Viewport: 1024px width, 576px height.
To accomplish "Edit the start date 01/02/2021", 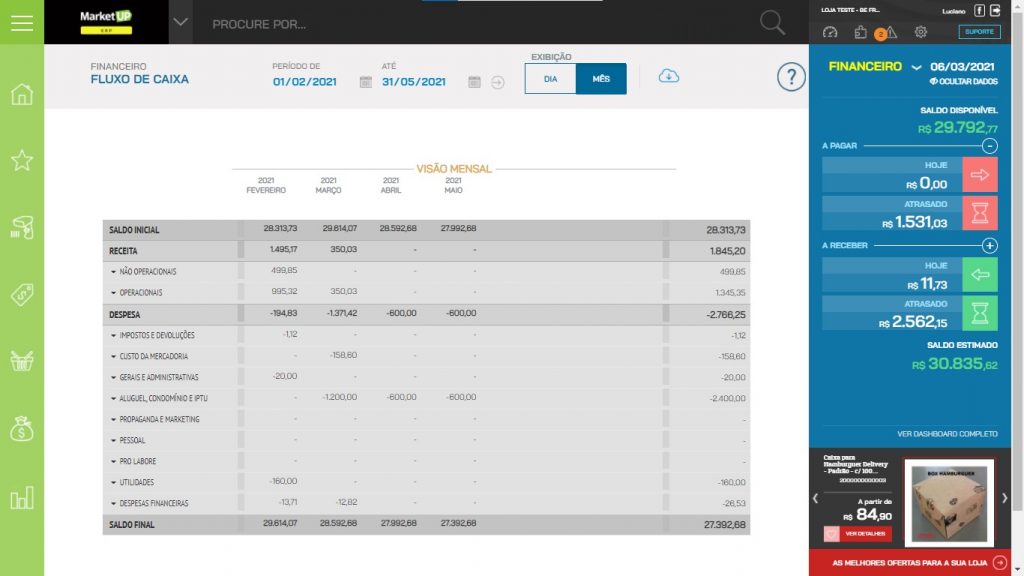I will [305, 82].
